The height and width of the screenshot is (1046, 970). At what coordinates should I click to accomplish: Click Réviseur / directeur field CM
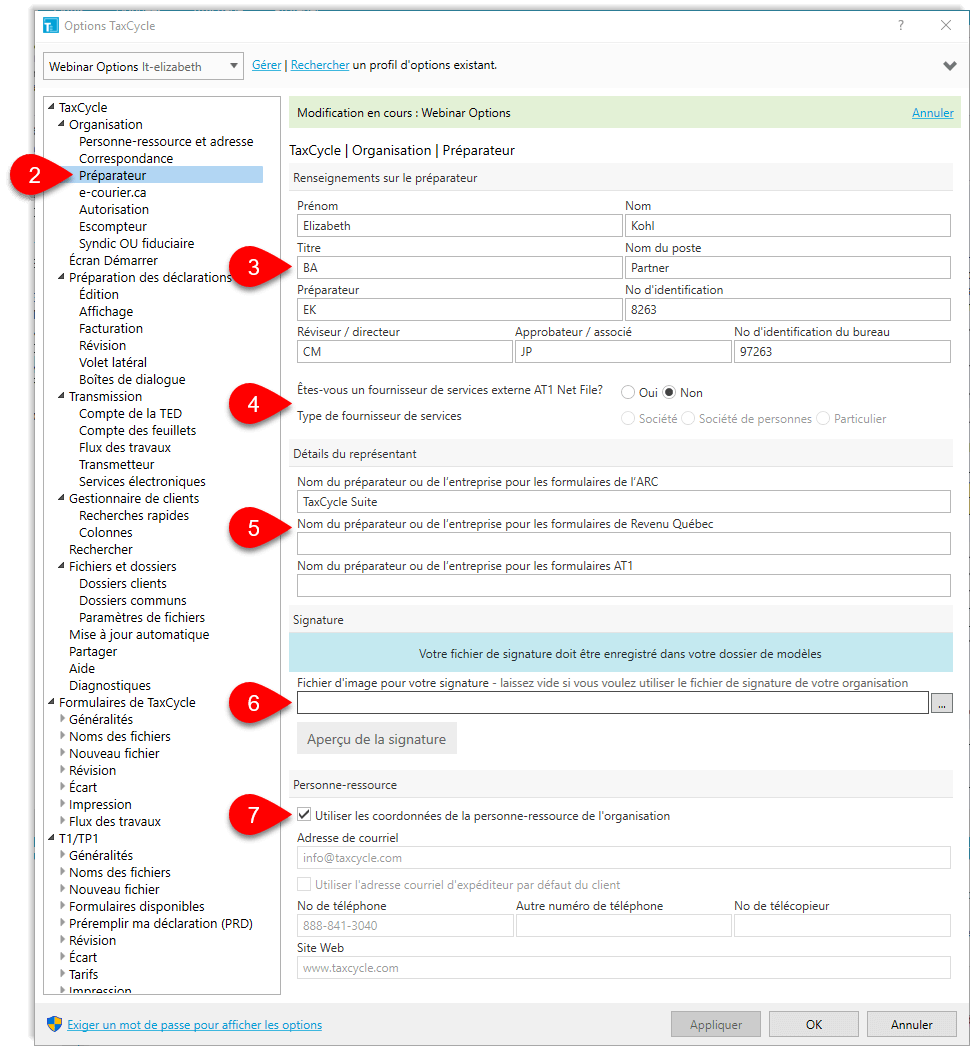click(x=404, y=352)
